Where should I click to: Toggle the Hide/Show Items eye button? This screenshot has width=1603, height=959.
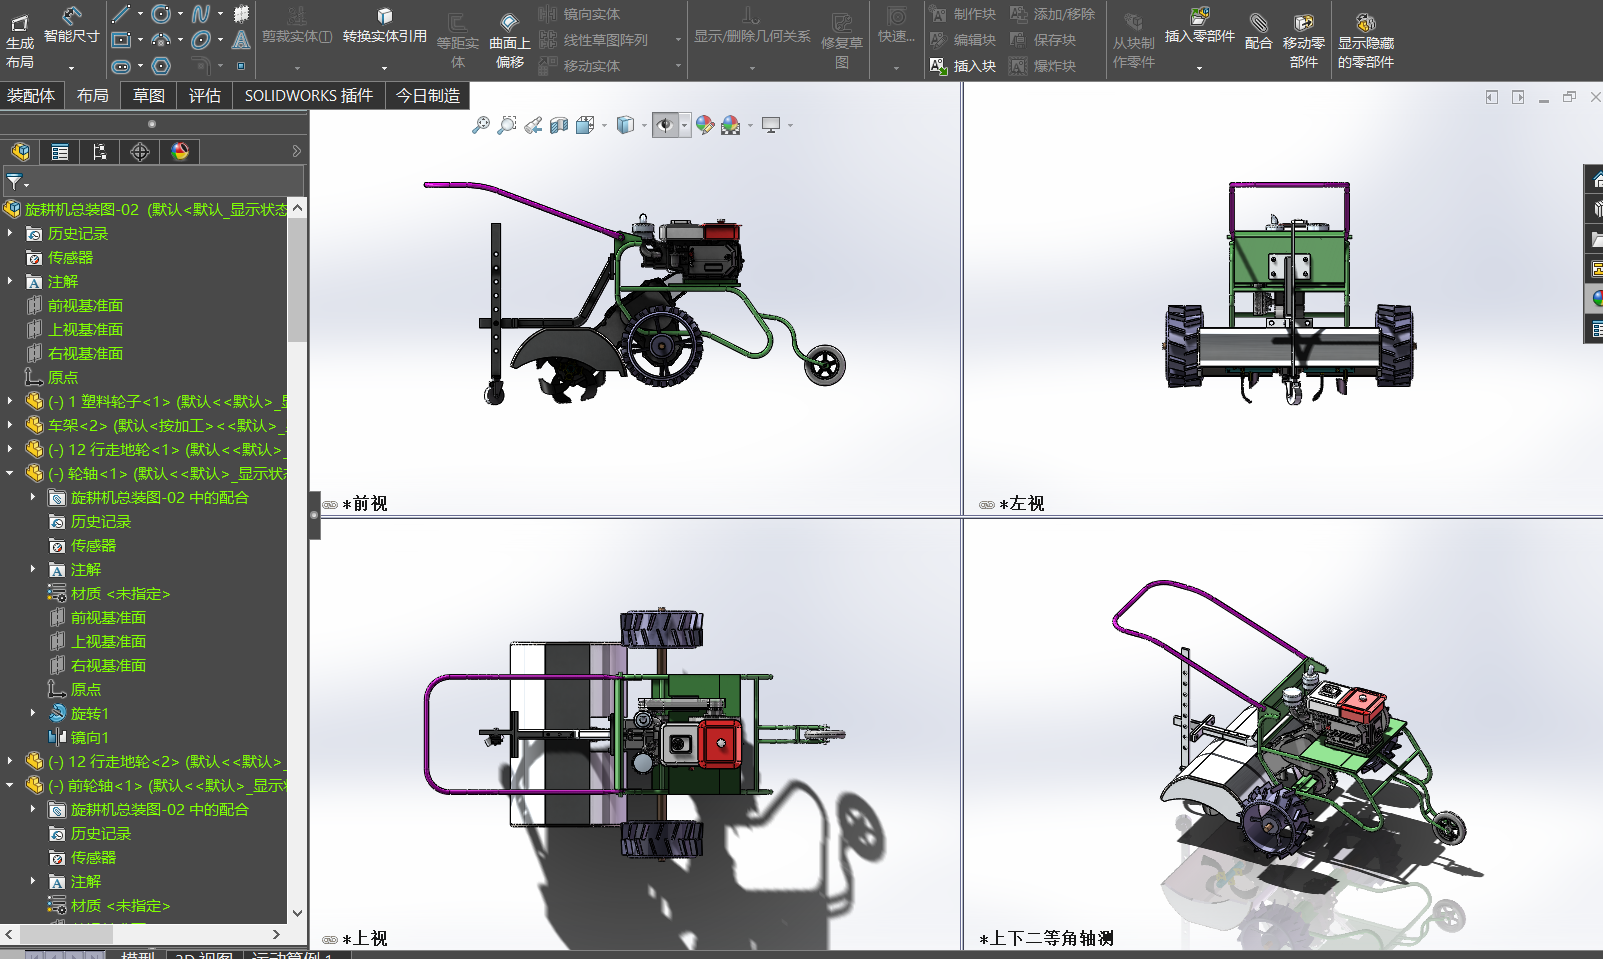pos(664,125)
